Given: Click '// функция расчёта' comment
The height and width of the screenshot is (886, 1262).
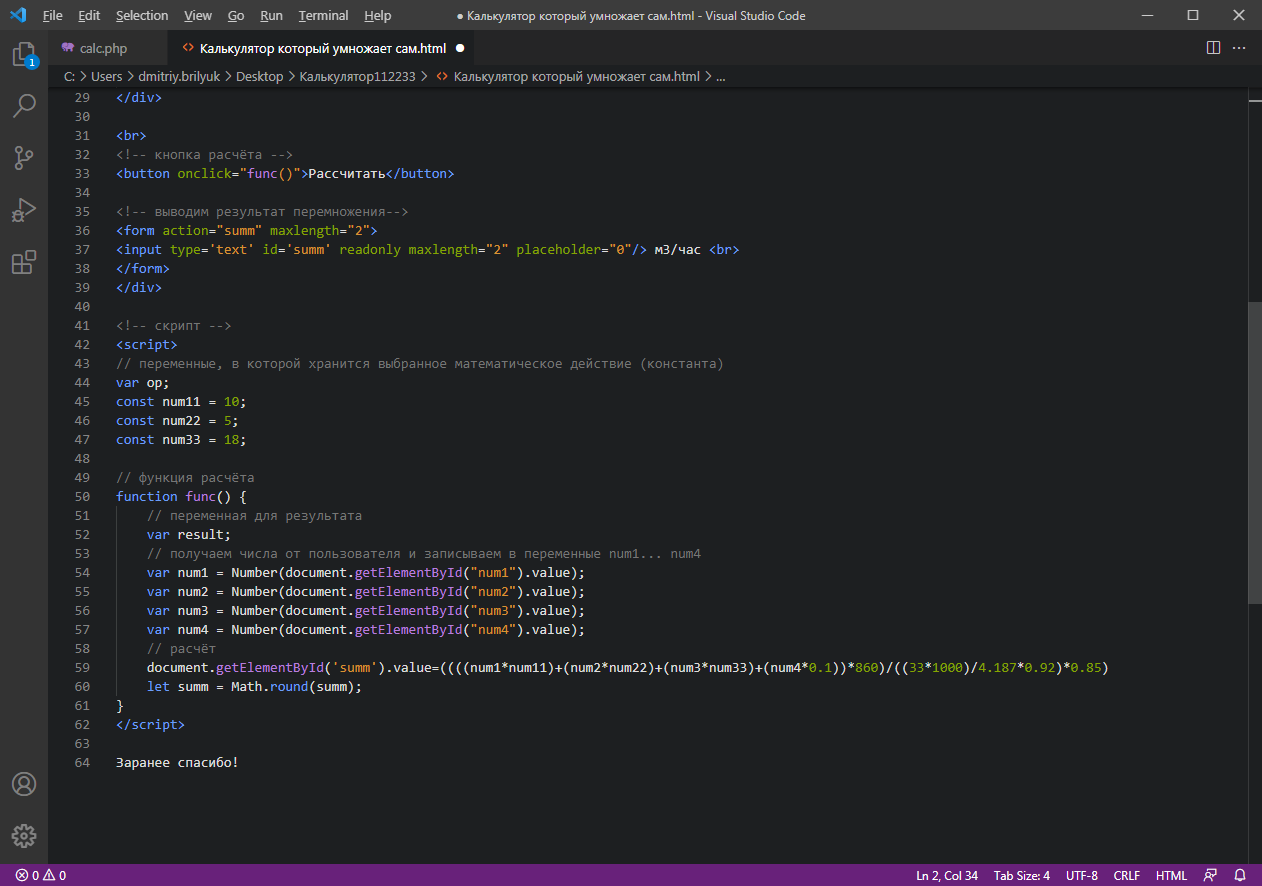Looking at the screenshot, I should click(185, 477).
